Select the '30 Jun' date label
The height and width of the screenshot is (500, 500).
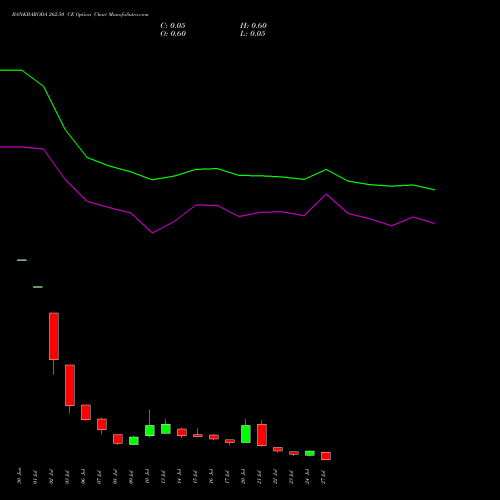click(x=19, y=476)
